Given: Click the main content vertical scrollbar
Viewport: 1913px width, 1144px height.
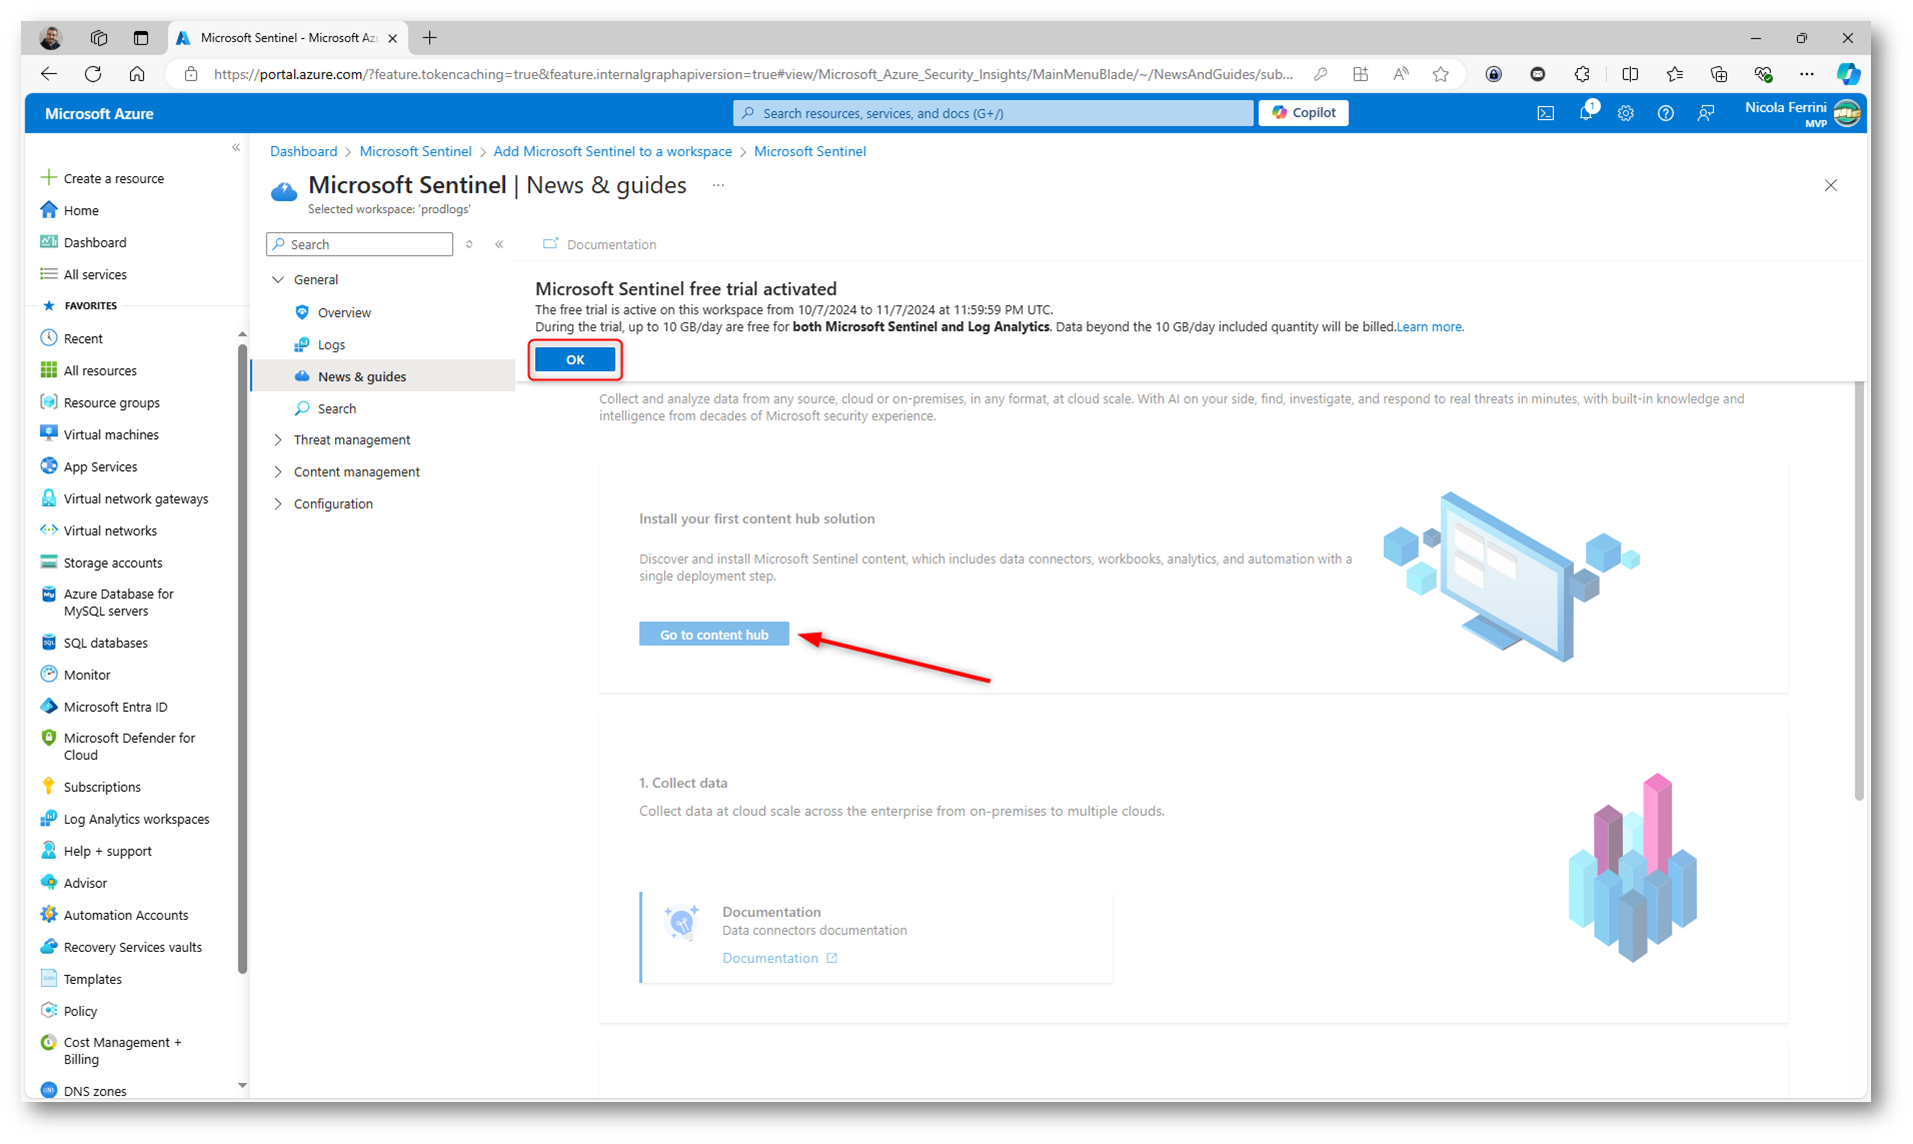Looking at the screenshot, I should tap(1859, 591).
